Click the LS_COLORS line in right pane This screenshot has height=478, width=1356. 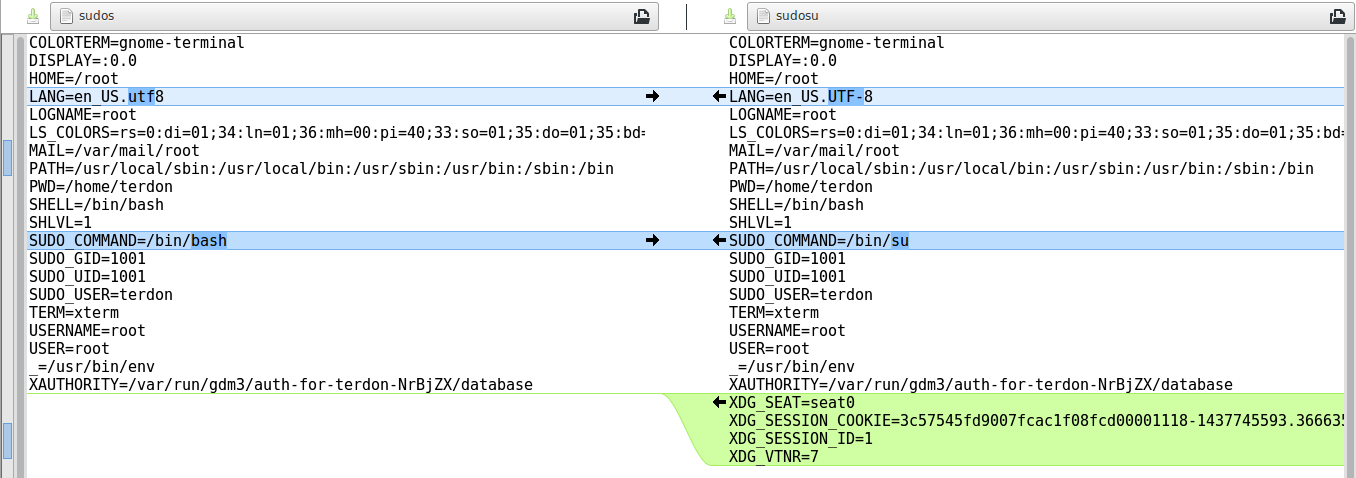click(x=1036, y=133)
